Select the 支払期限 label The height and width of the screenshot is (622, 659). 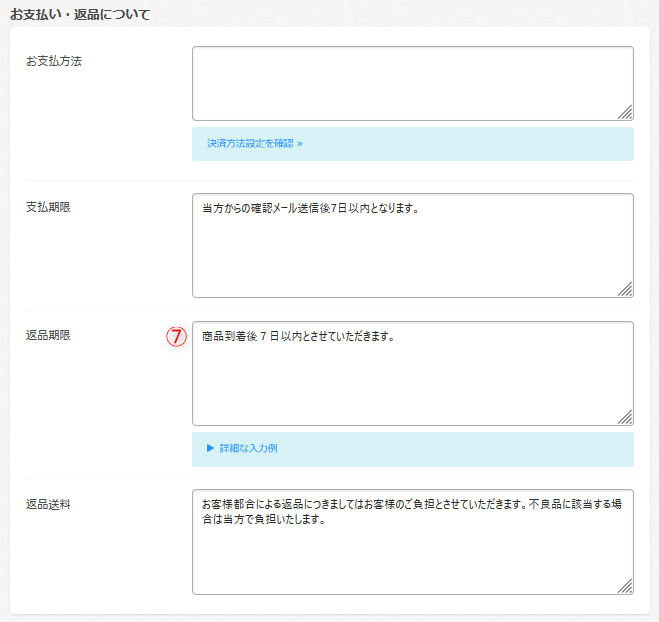[48, 207]
